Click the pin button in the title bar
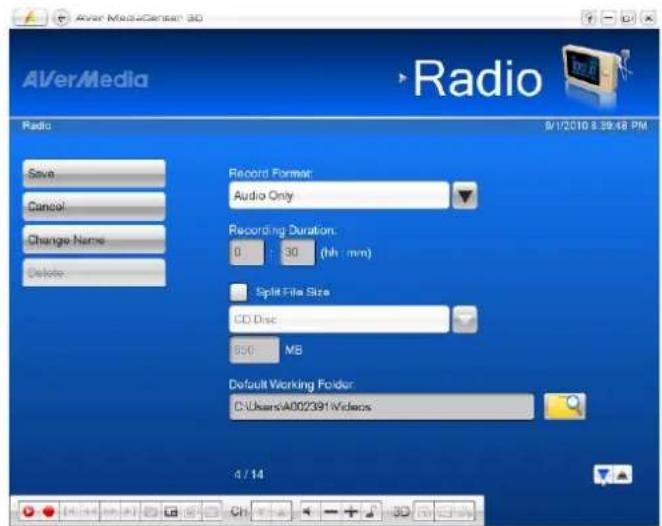 [589, 18]
